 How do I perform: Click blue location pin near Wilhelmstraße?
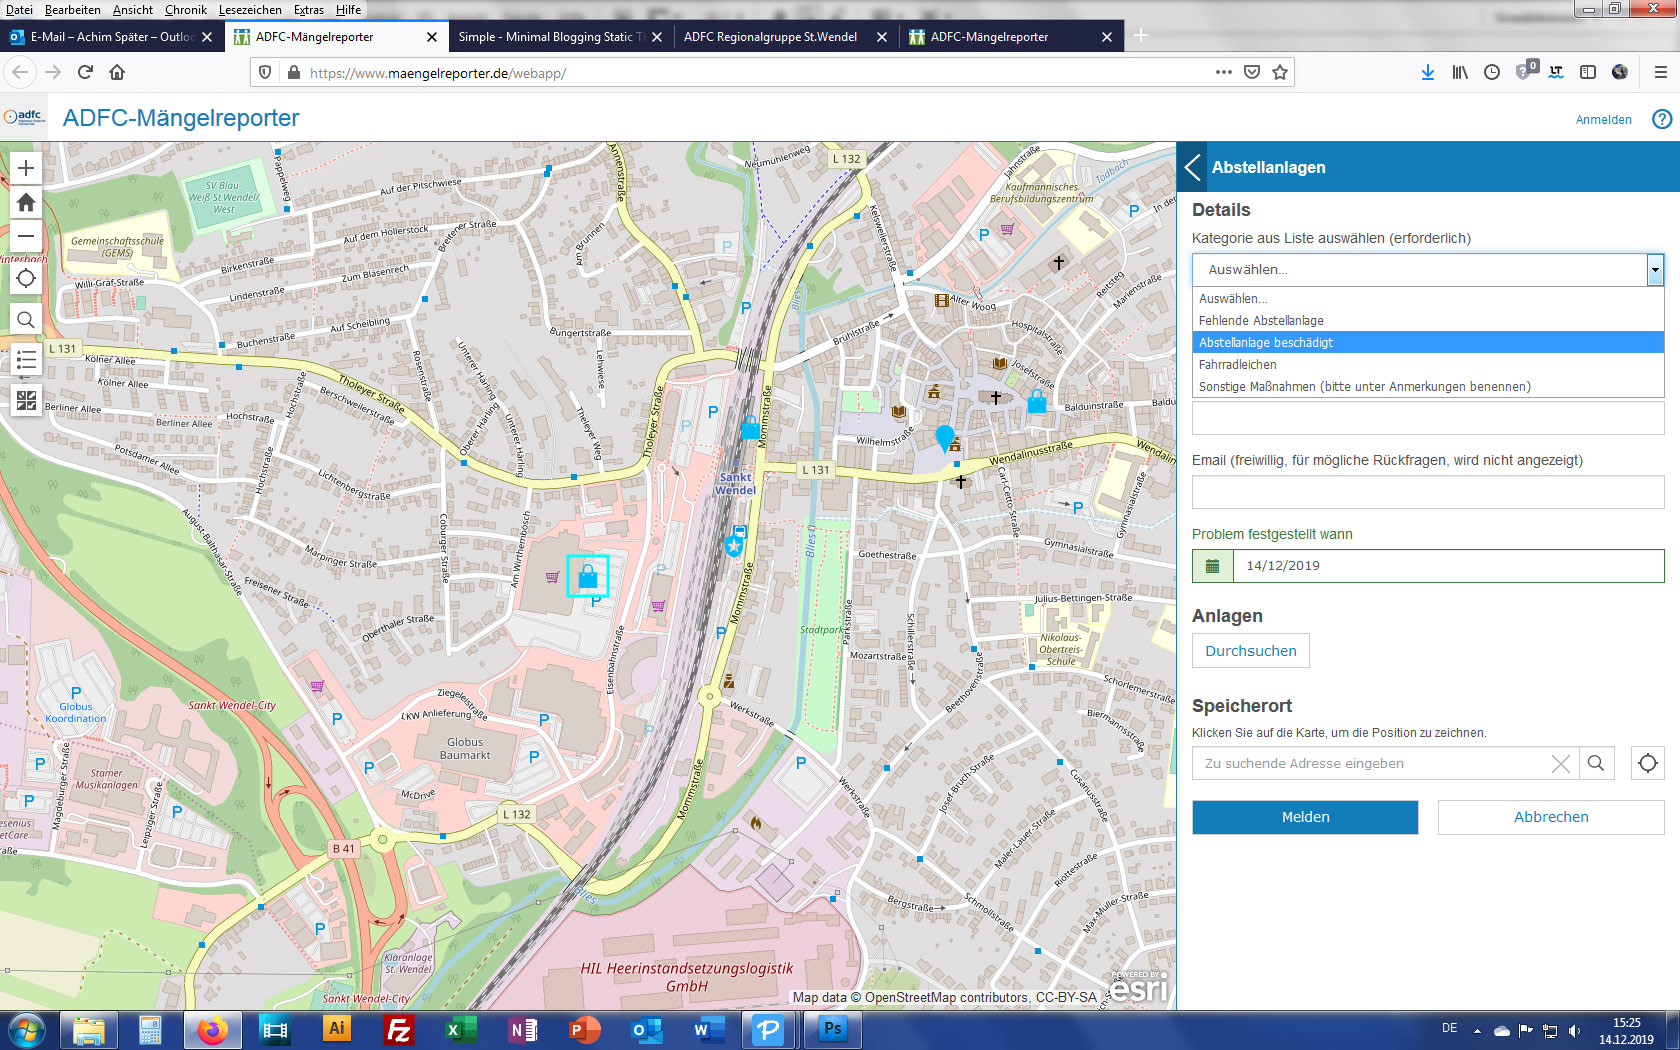pos(944,438)
